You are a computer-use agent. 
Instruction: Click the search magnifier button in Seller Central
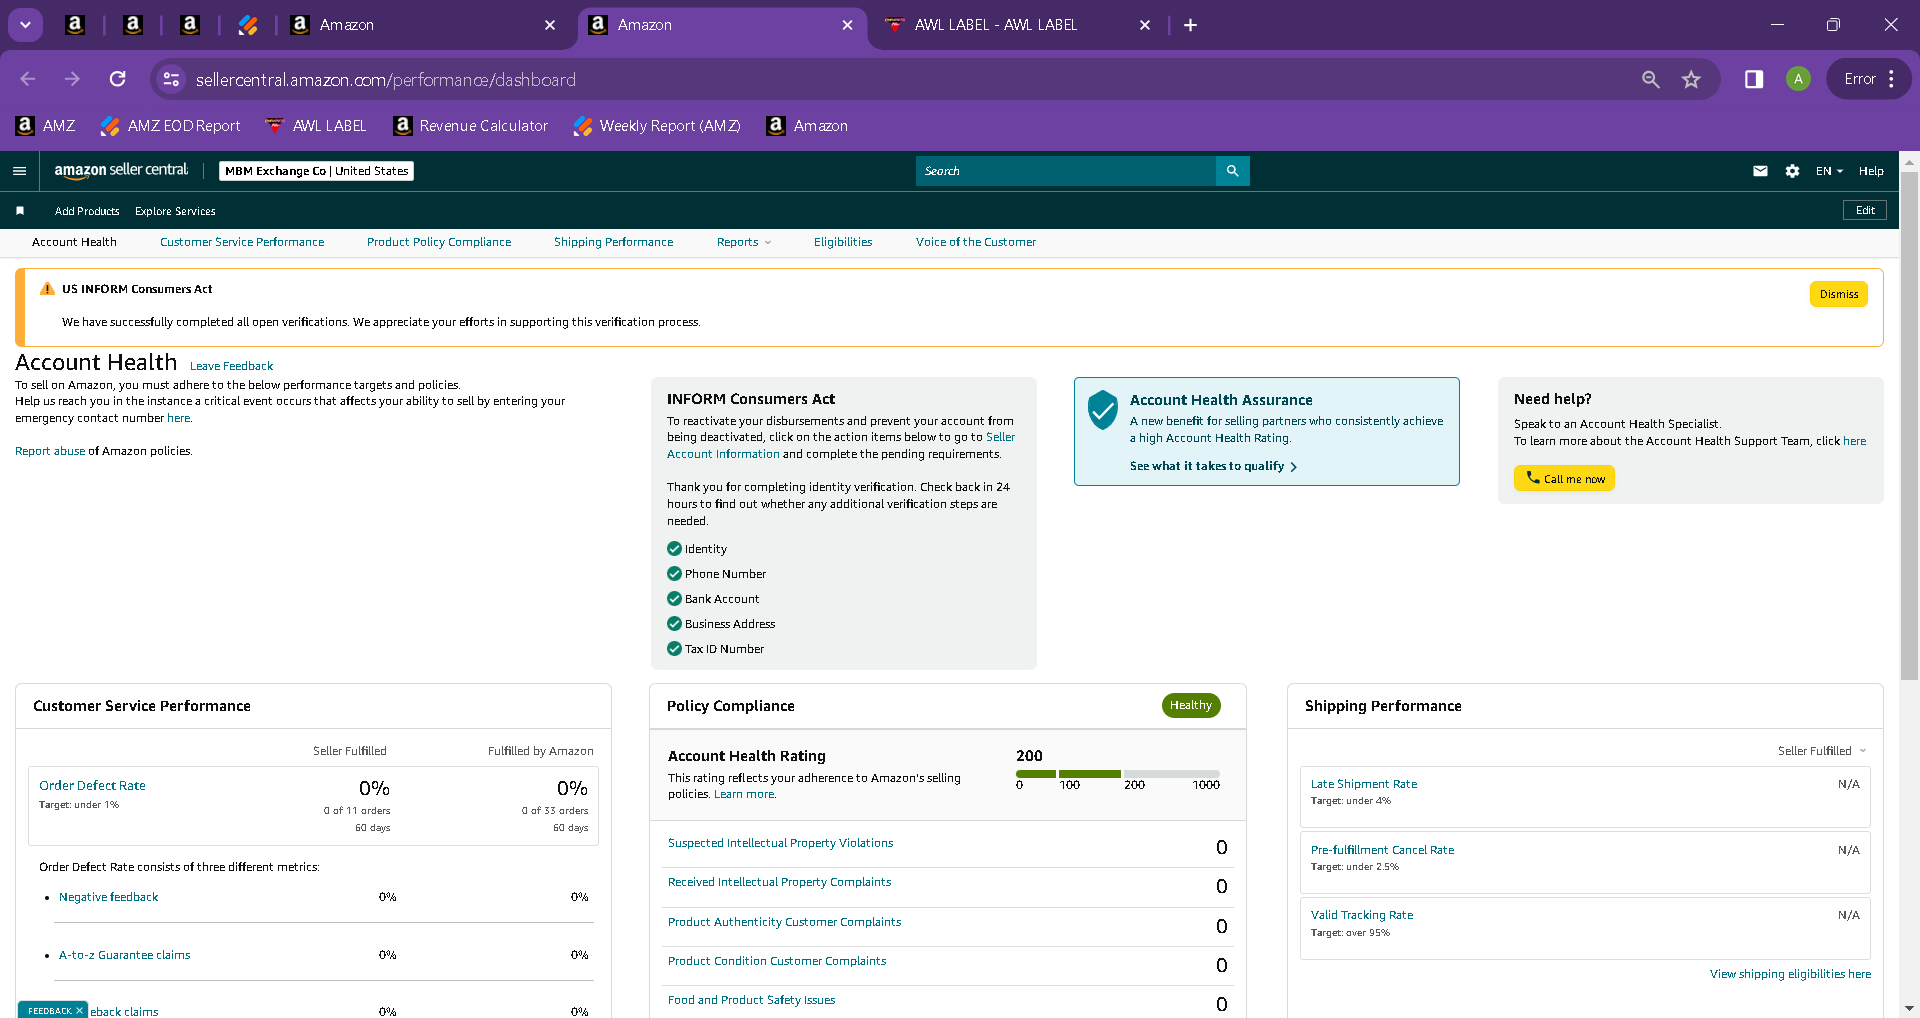1232,171
